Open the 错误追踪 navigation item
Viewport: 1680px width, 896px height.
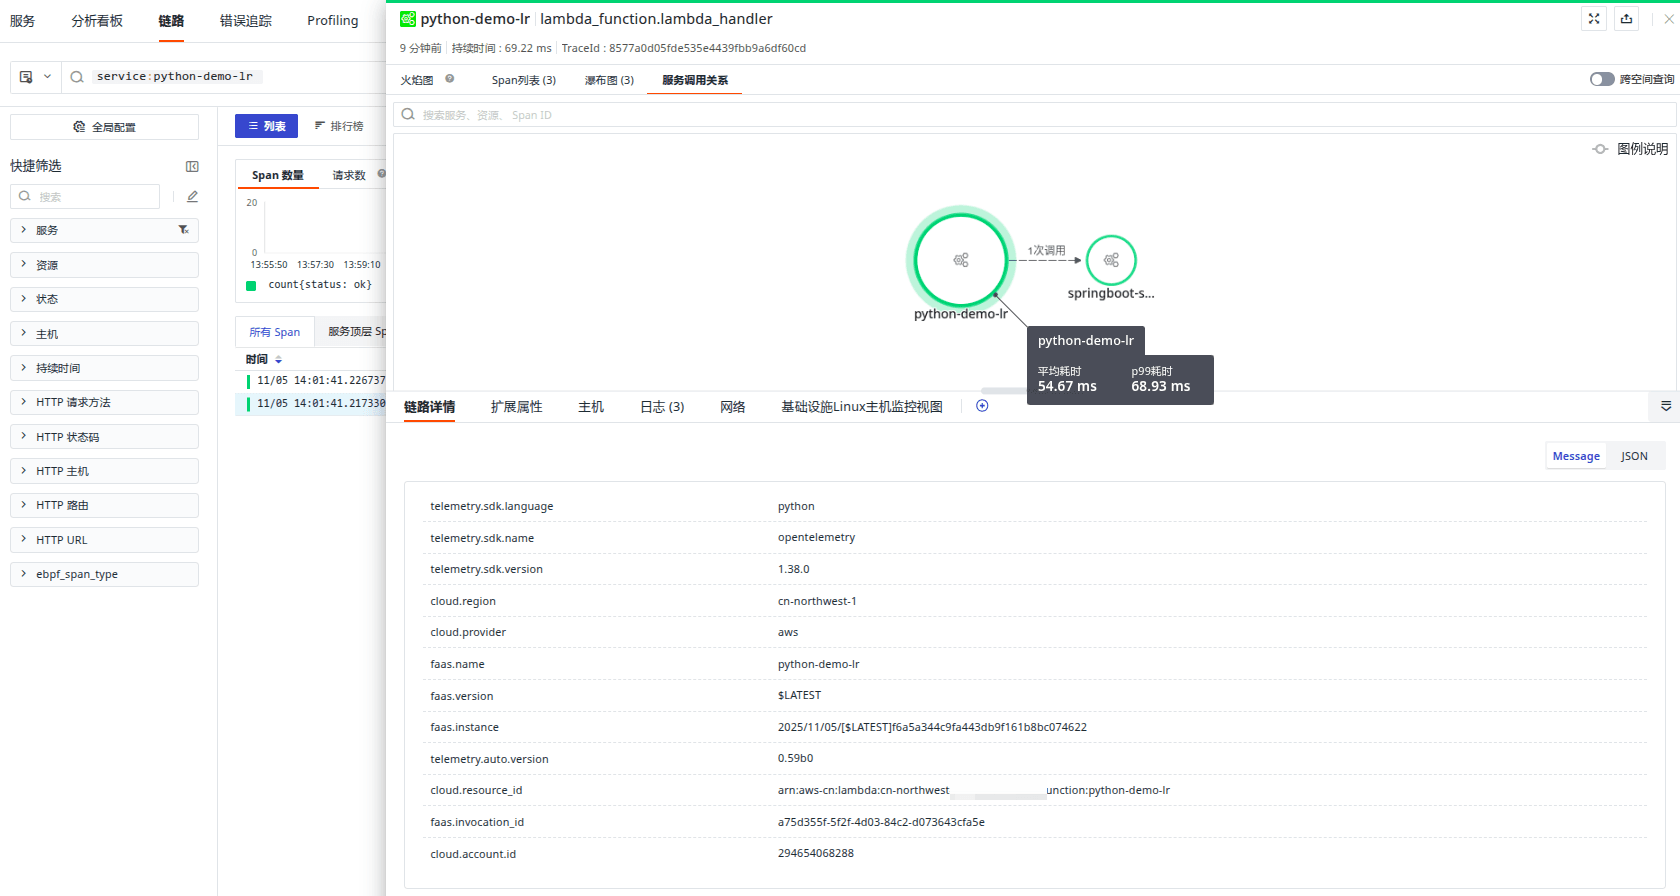tap(246, 21)
